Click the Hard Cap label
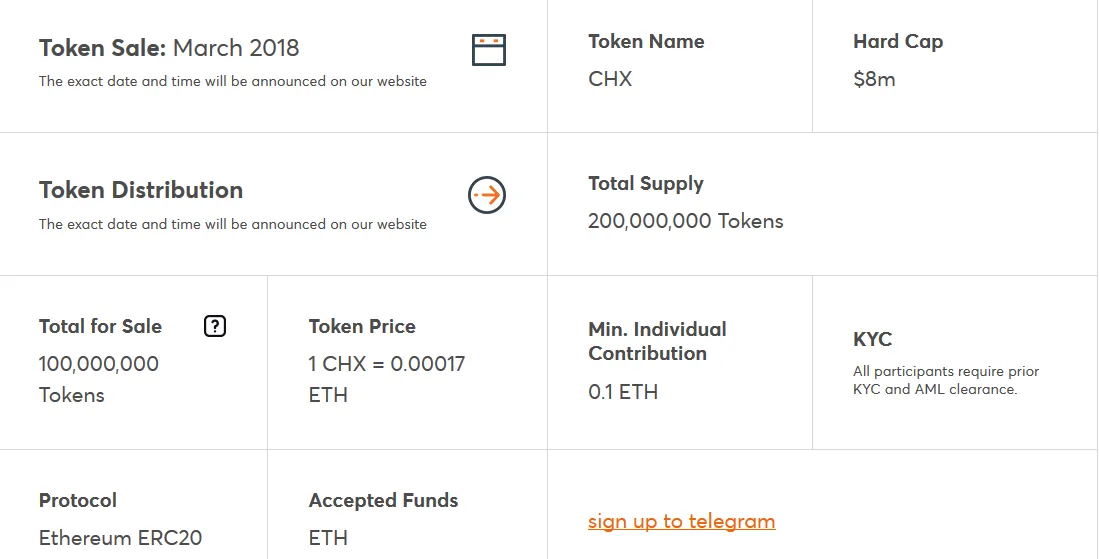The width and height of the screenshot is (1099, 559). [898, 41]
